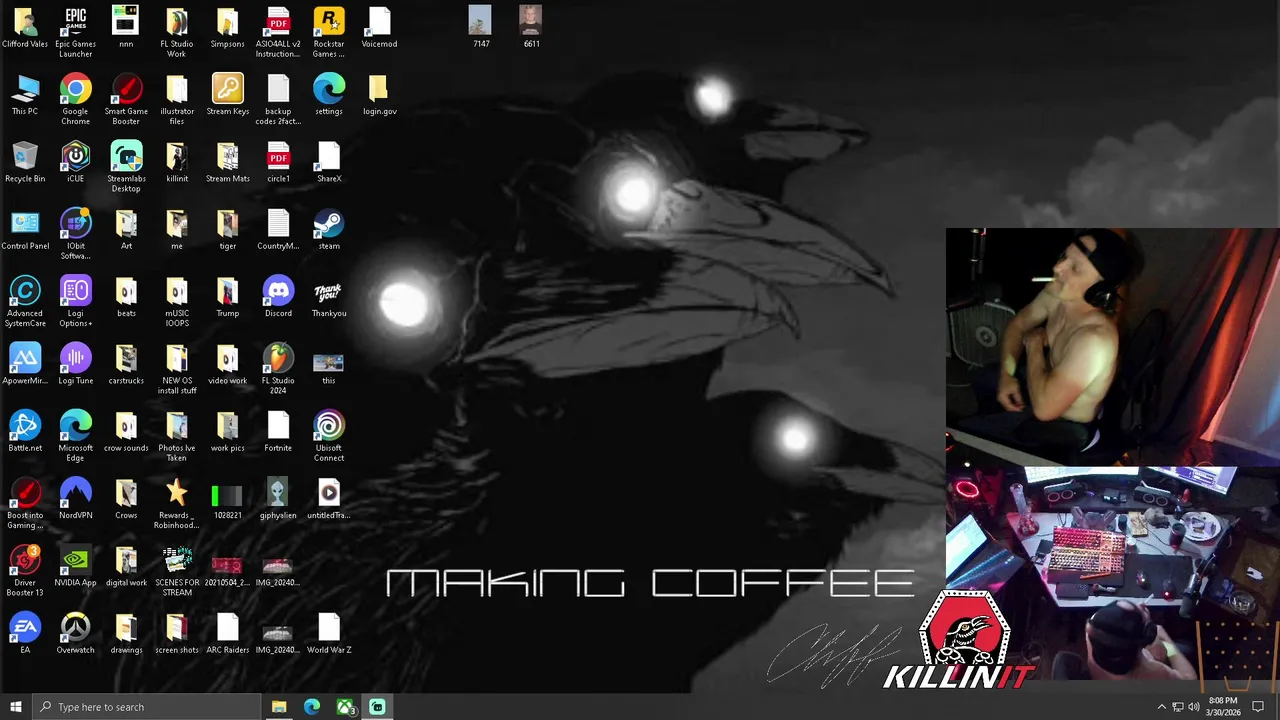Open the Simpsons folder

pyautogui.click(x=227, y=28)
